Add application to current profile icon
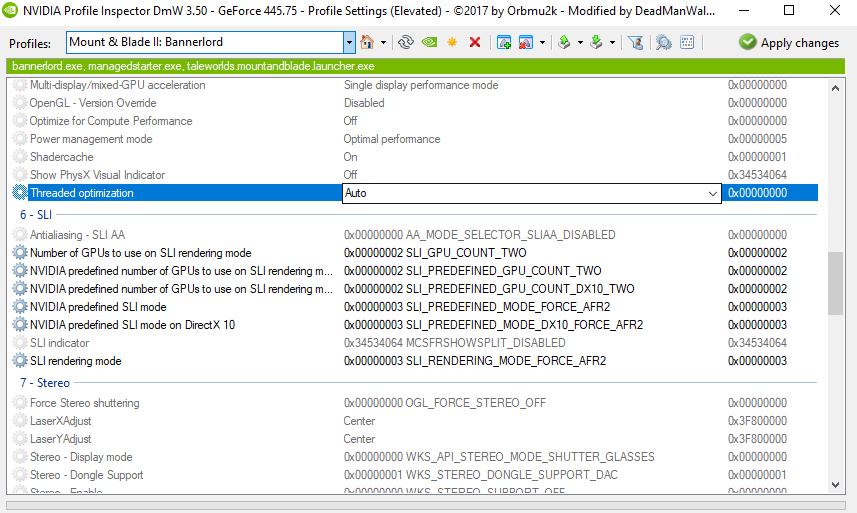The image size is (857, 513). tap(504, 42)
